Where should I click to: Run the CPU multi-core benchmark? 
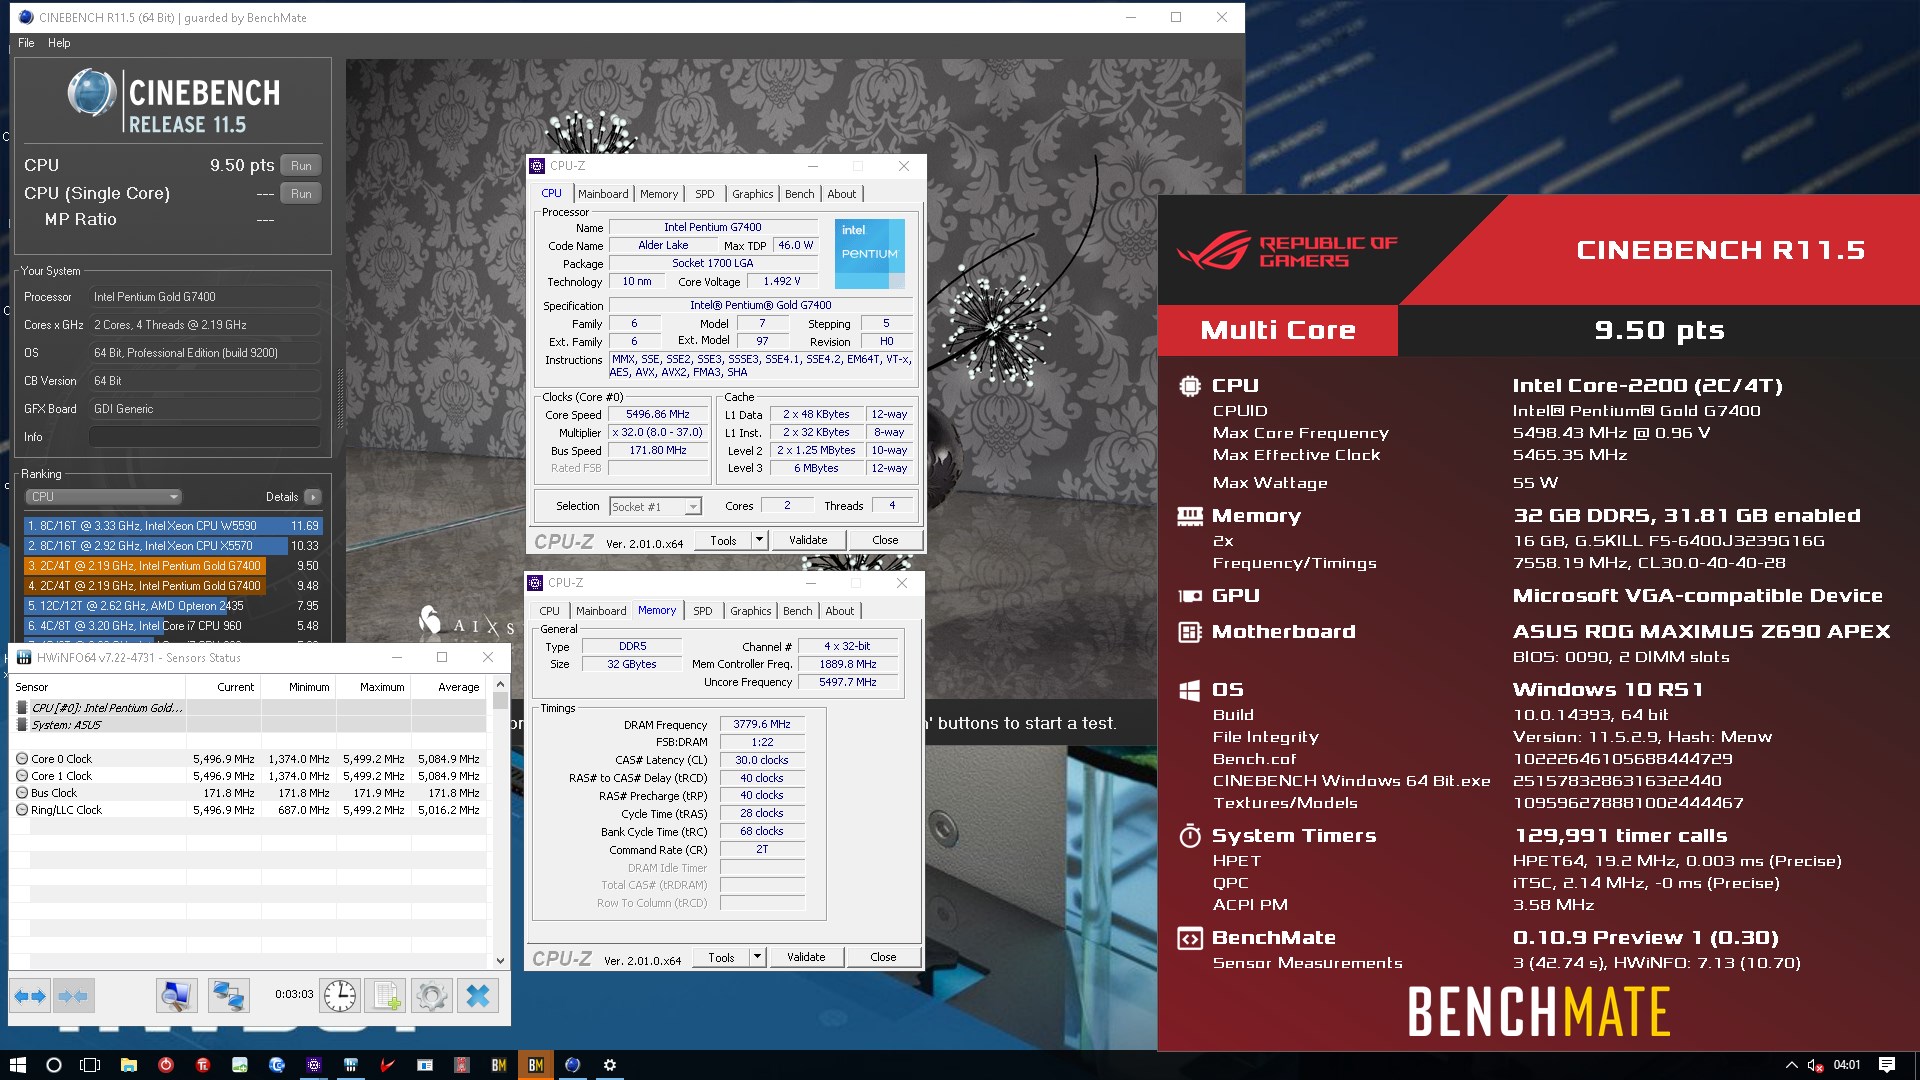pos(301,166)
